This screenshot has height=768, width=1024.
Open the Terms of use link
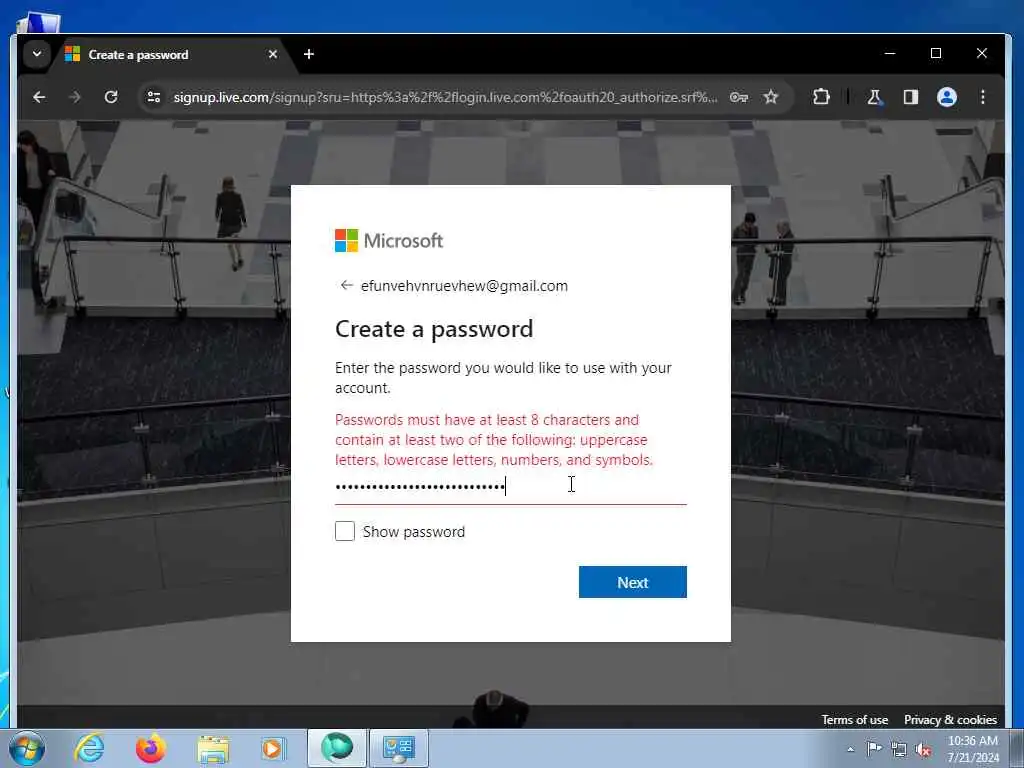tap(855, 720)
